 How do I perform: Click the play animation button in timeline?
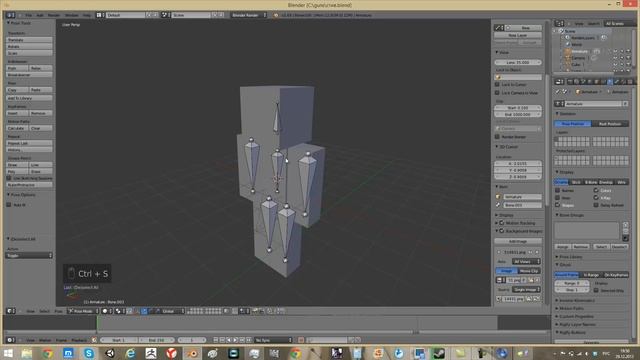click(236, 340)
